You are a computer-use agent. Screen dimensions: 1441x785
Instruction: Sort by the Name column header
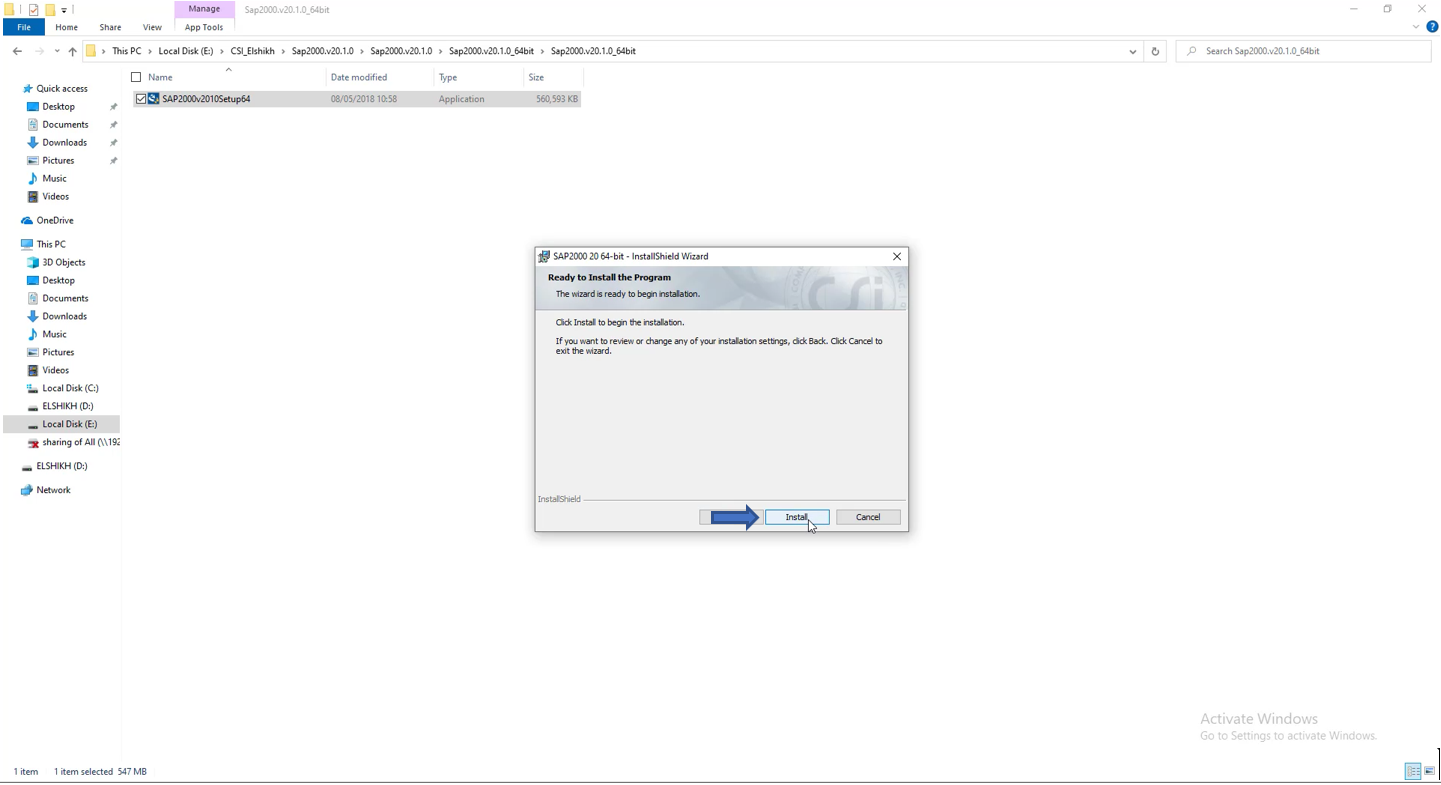(x=228, y=77)
